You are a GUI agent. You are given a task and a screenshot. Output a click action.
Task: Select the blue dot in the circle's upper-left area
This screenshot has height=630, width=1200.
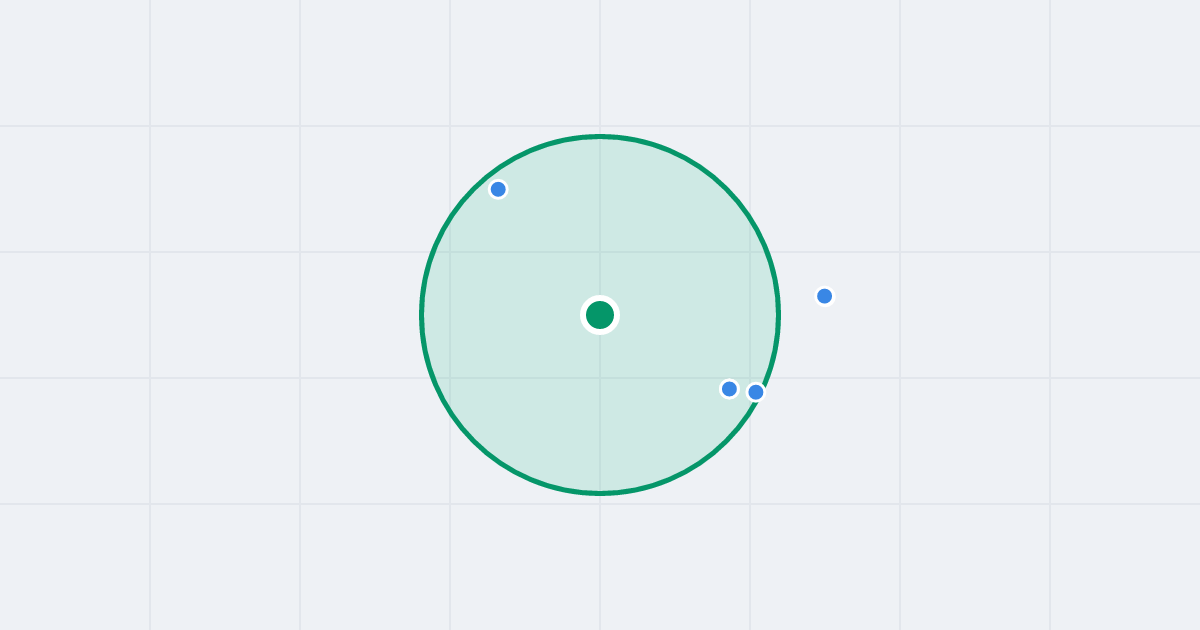498,189
